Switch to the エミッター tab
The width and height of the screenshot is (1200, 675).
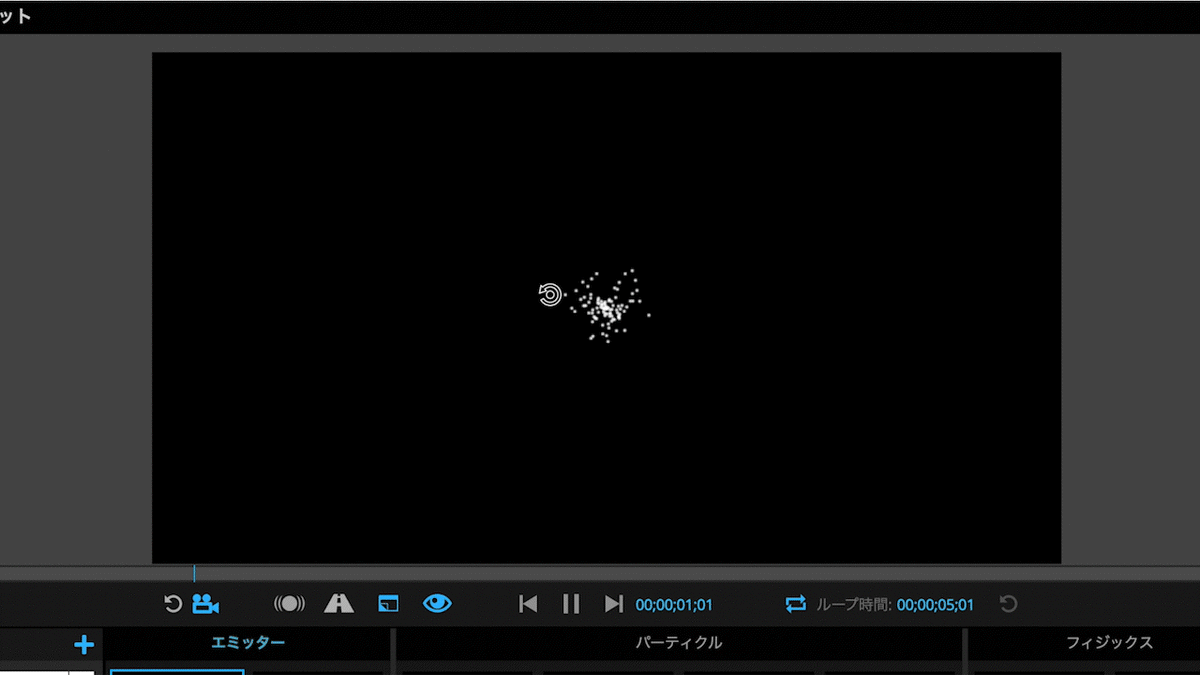point(247,645)
